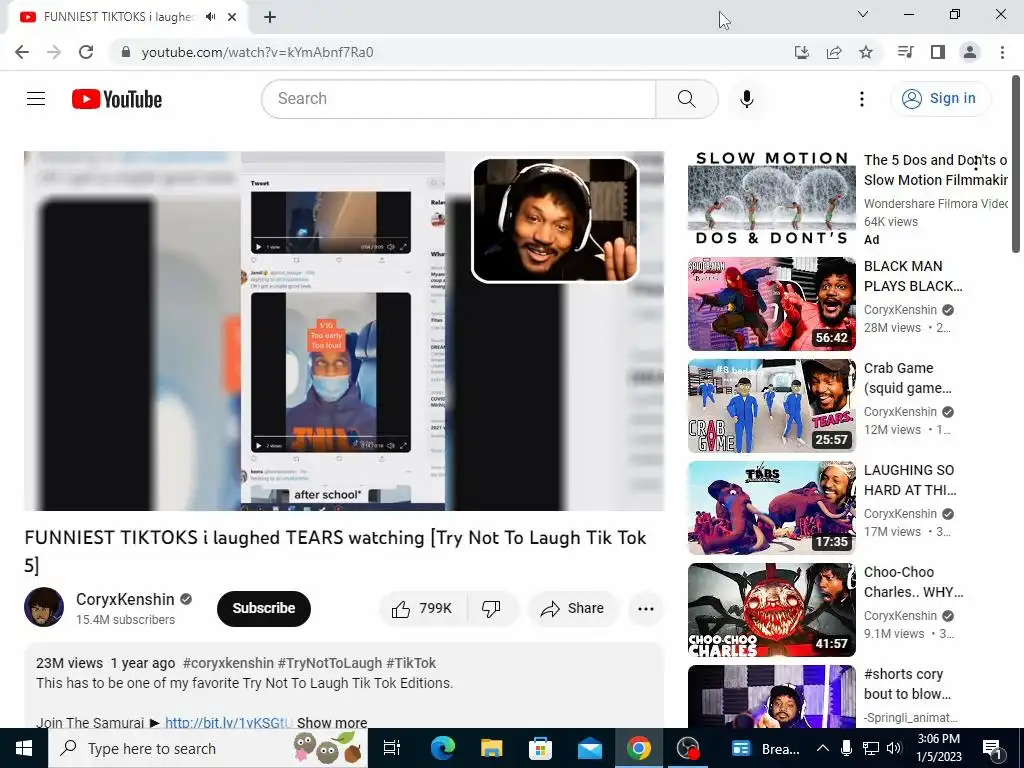The height and width of the screenshot is (768, 1024).
Task: Close the FUNNIEST TIKTOKS tab
Action: (x=232, y=17)
